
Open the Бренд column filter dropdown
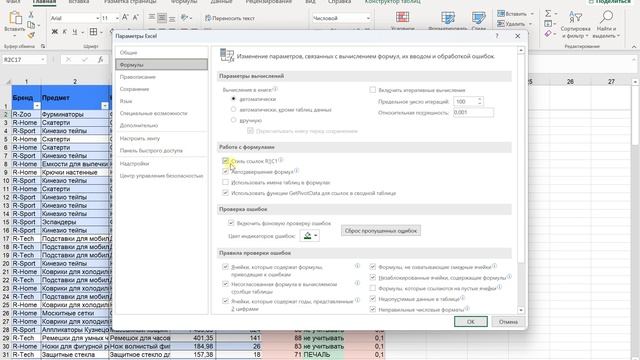coord(36,106)
